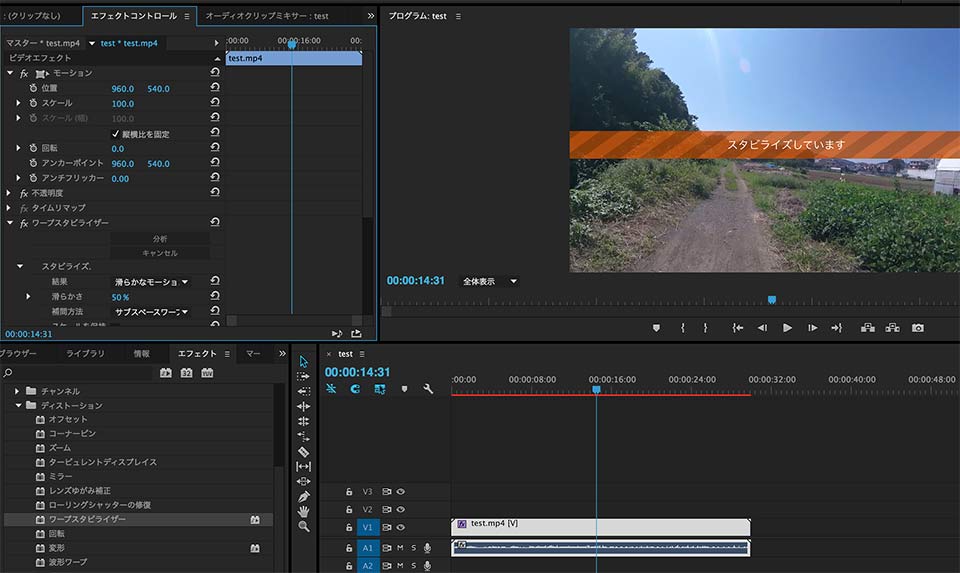Mark In point in Program monitor
The image size is (960, 573).
[x=683, y=328]
